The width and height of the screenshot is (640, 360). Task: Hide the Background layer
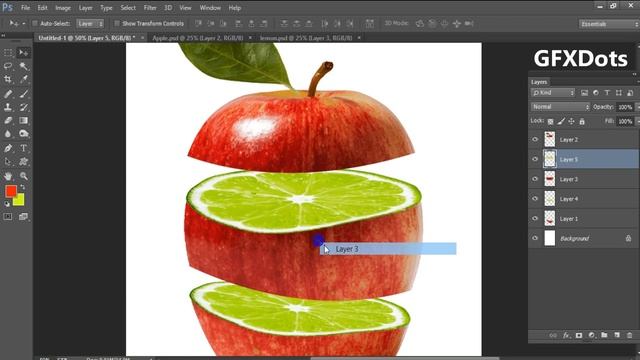[x=535, y=238]
